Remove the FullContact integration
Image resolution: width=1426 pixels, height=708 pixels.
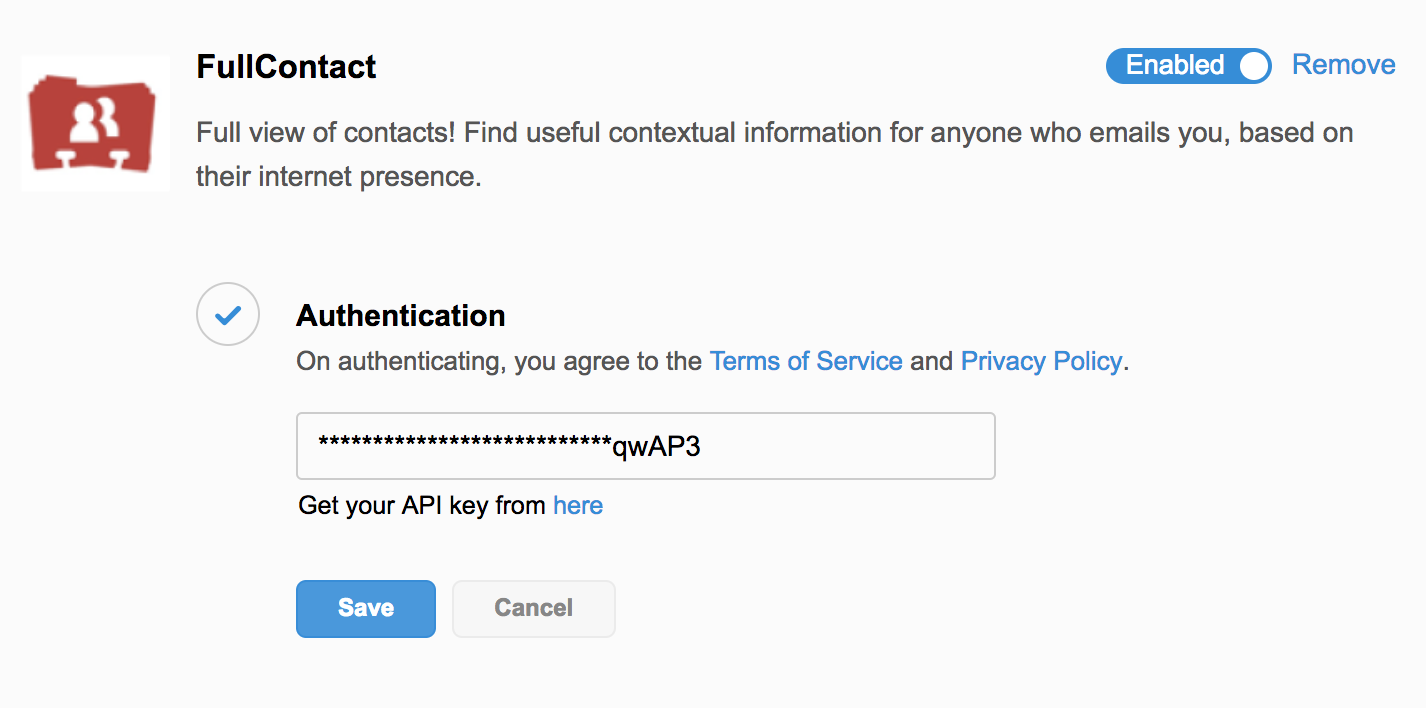pos(1343,65)
